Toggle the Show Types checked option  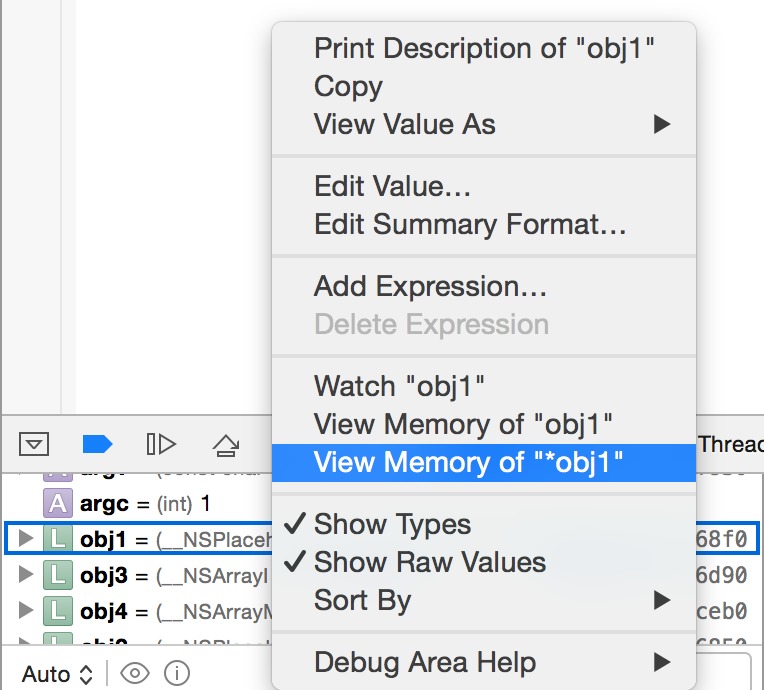click(x=392, y=524)
